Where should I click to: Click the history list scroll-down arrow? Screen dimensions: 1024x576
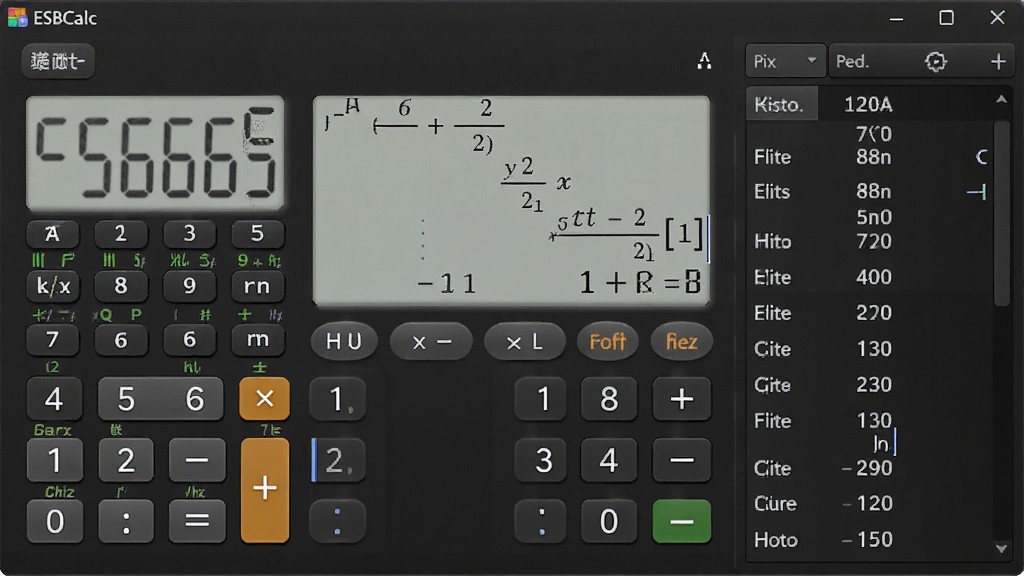(x=1001, y=549)
